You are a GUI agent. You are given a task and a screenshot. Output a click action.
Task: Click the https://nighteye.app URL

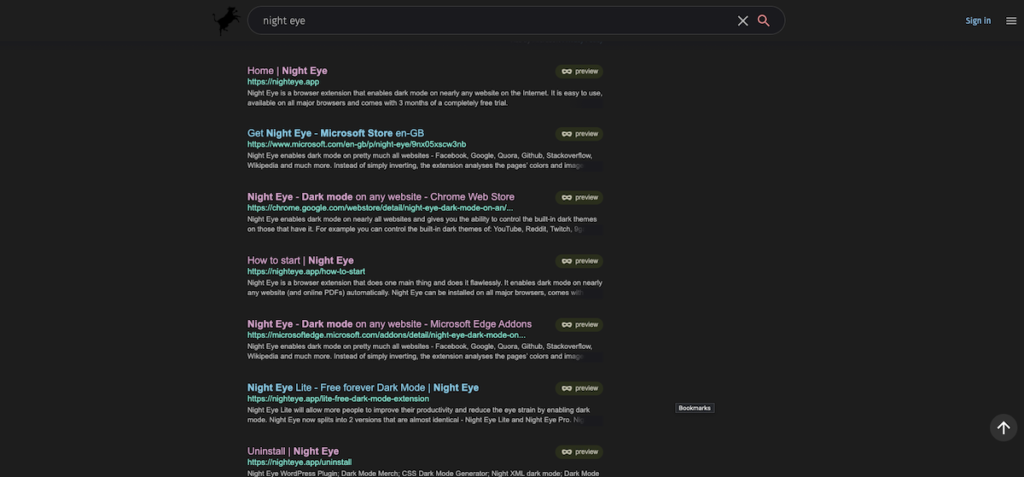point(283,82)
